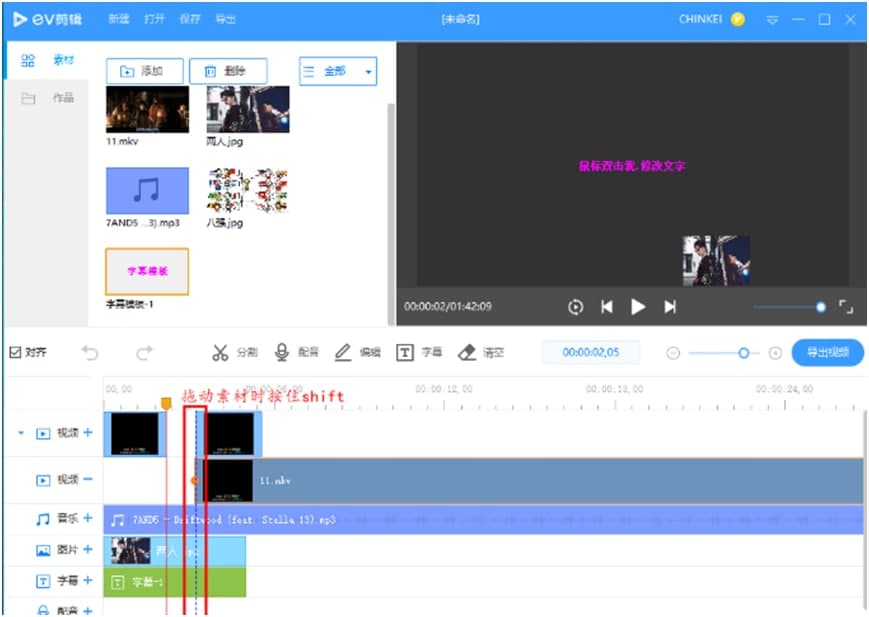
Task: Undo the last action
Action: click(90, 353)
